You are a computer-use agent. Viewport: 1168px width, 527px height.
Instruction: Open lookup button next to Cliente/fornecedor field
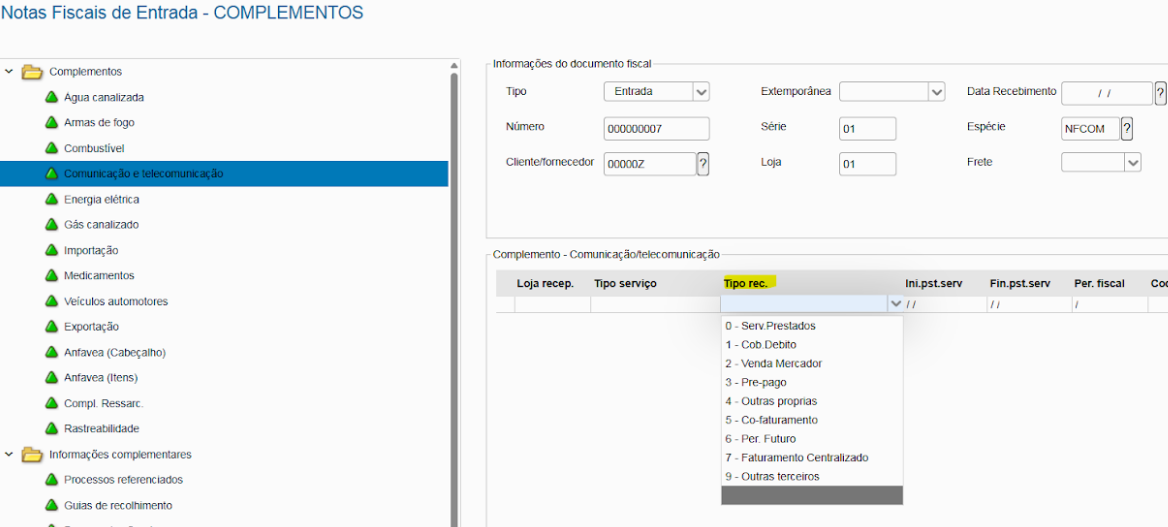702,164
